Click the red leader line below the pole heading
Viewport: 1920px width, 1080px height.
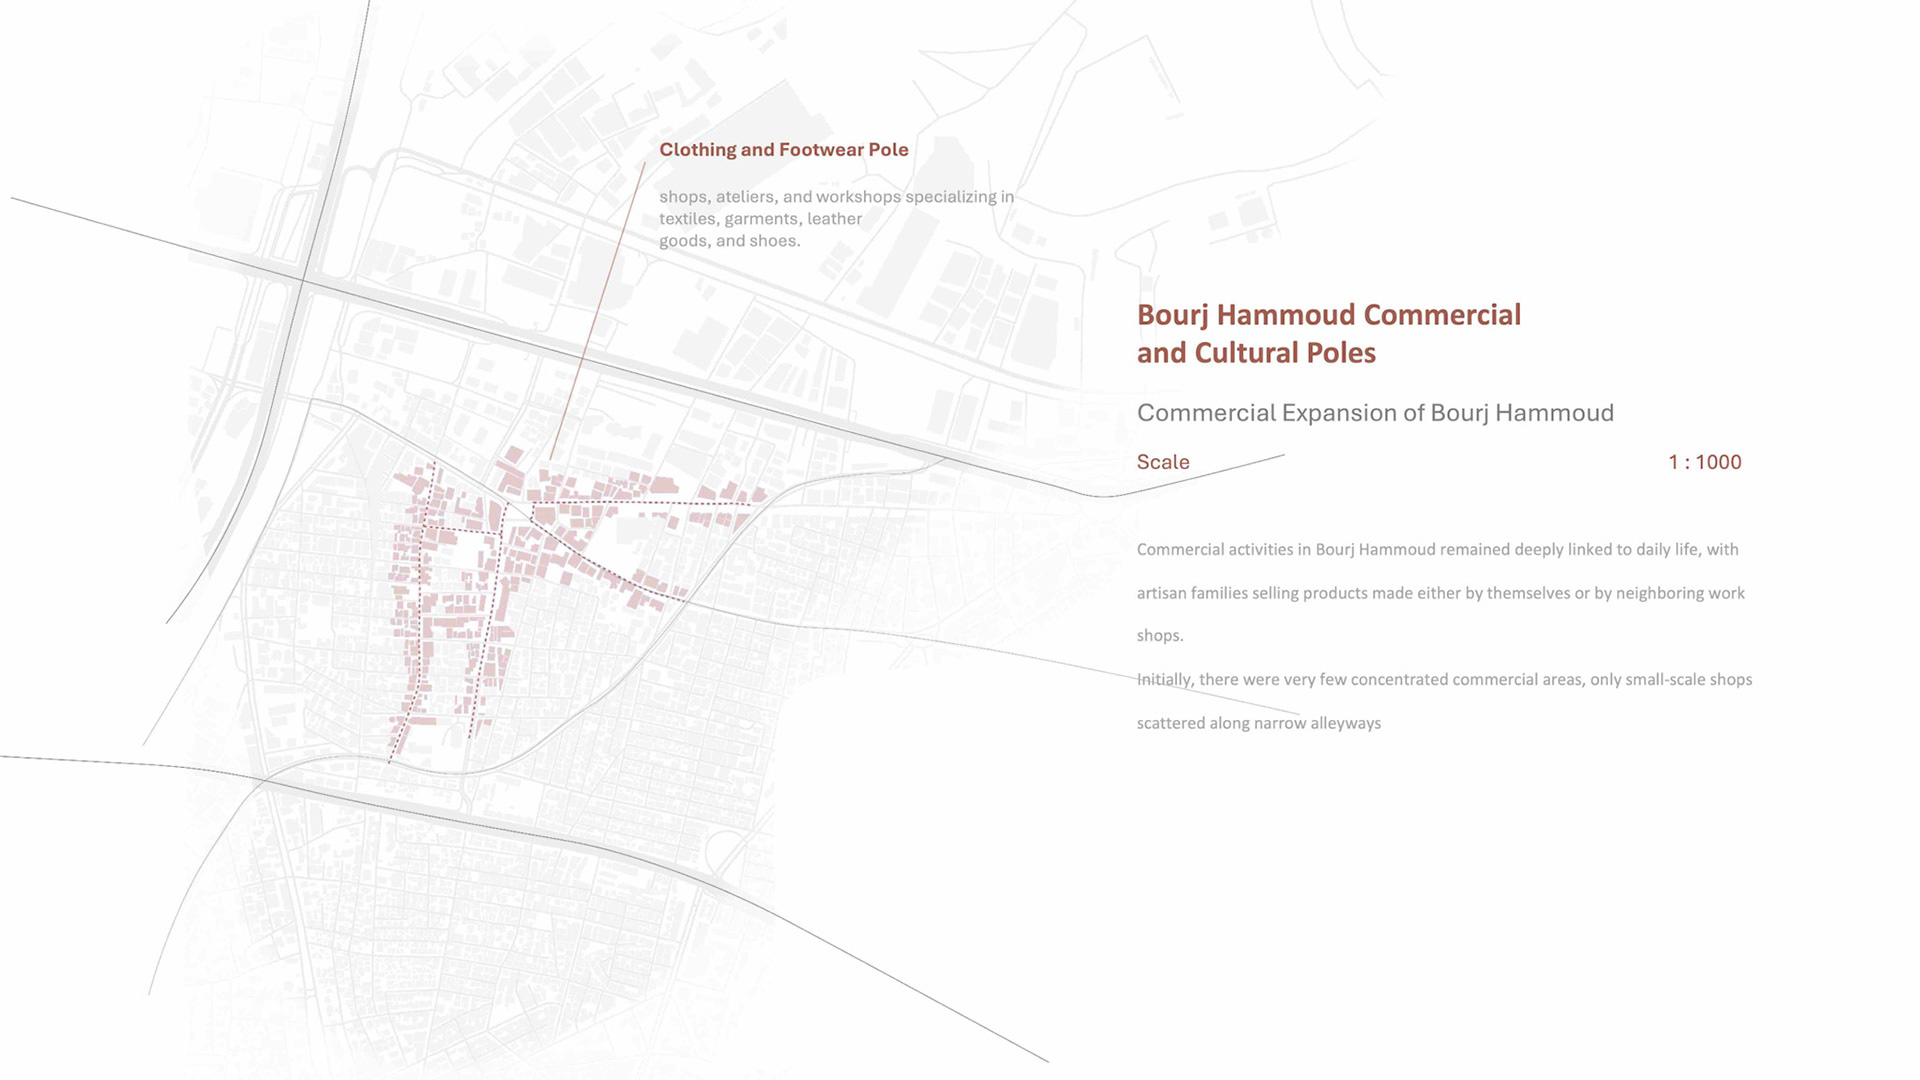click(598, 310)
